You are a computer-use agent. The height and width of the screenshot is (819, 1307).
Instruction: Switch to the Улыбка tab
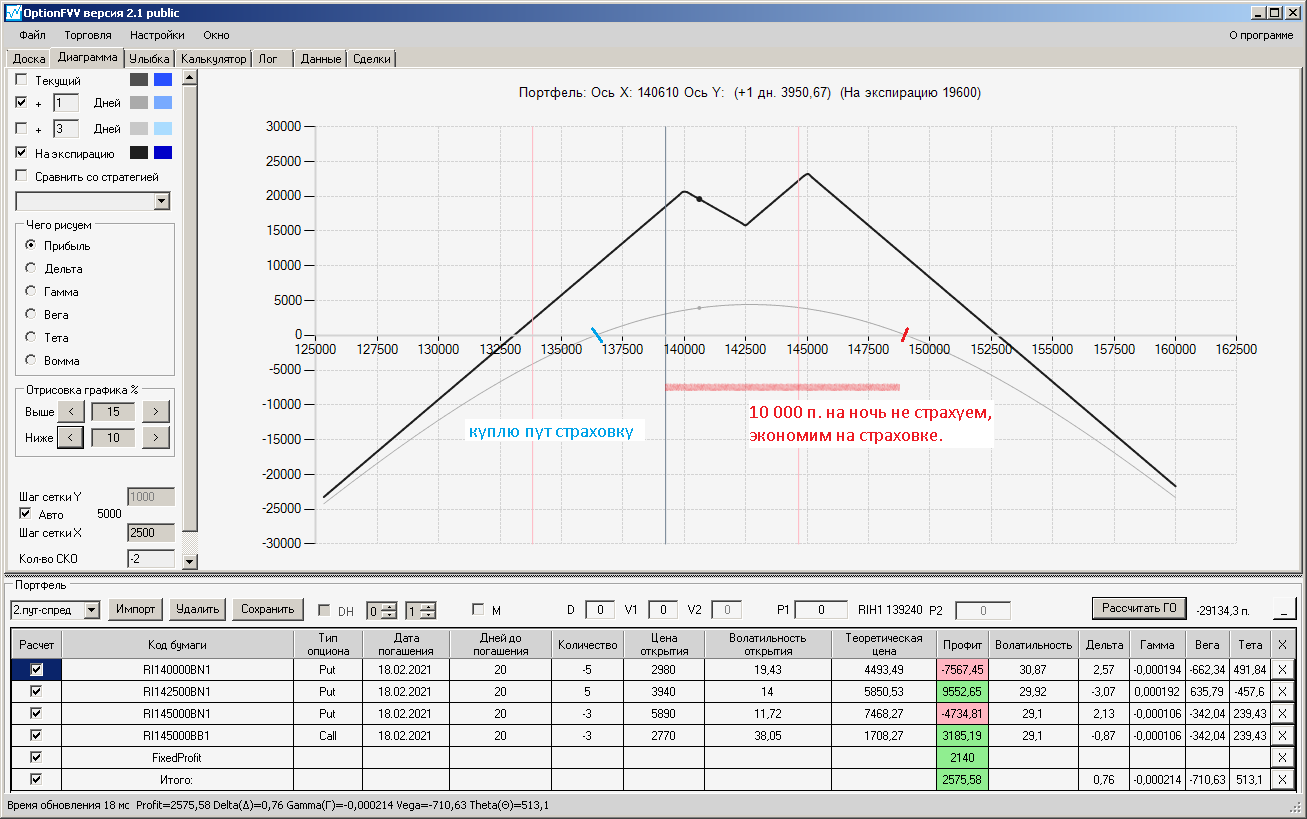point(149,59)
